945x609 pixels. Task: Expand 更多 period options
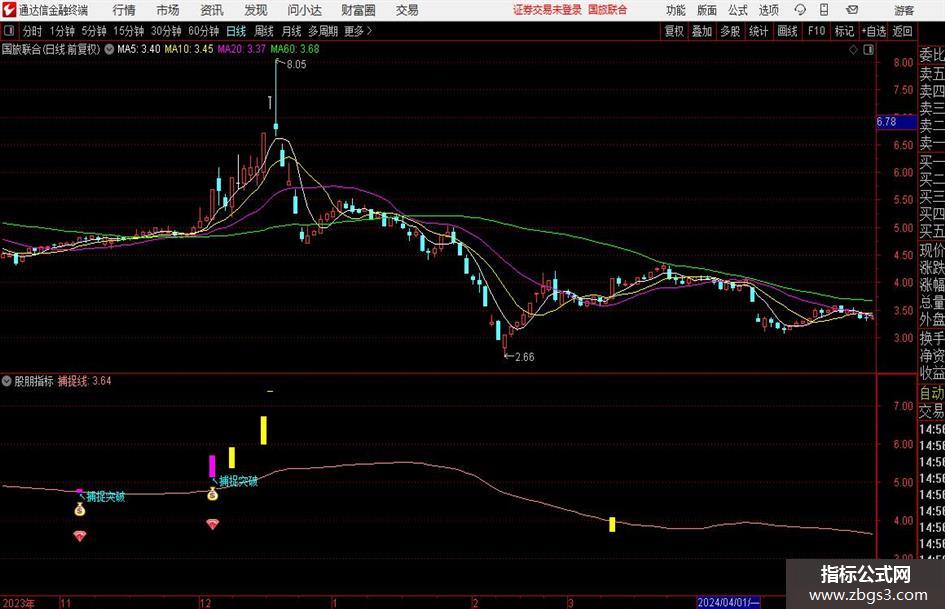(358, 31)
